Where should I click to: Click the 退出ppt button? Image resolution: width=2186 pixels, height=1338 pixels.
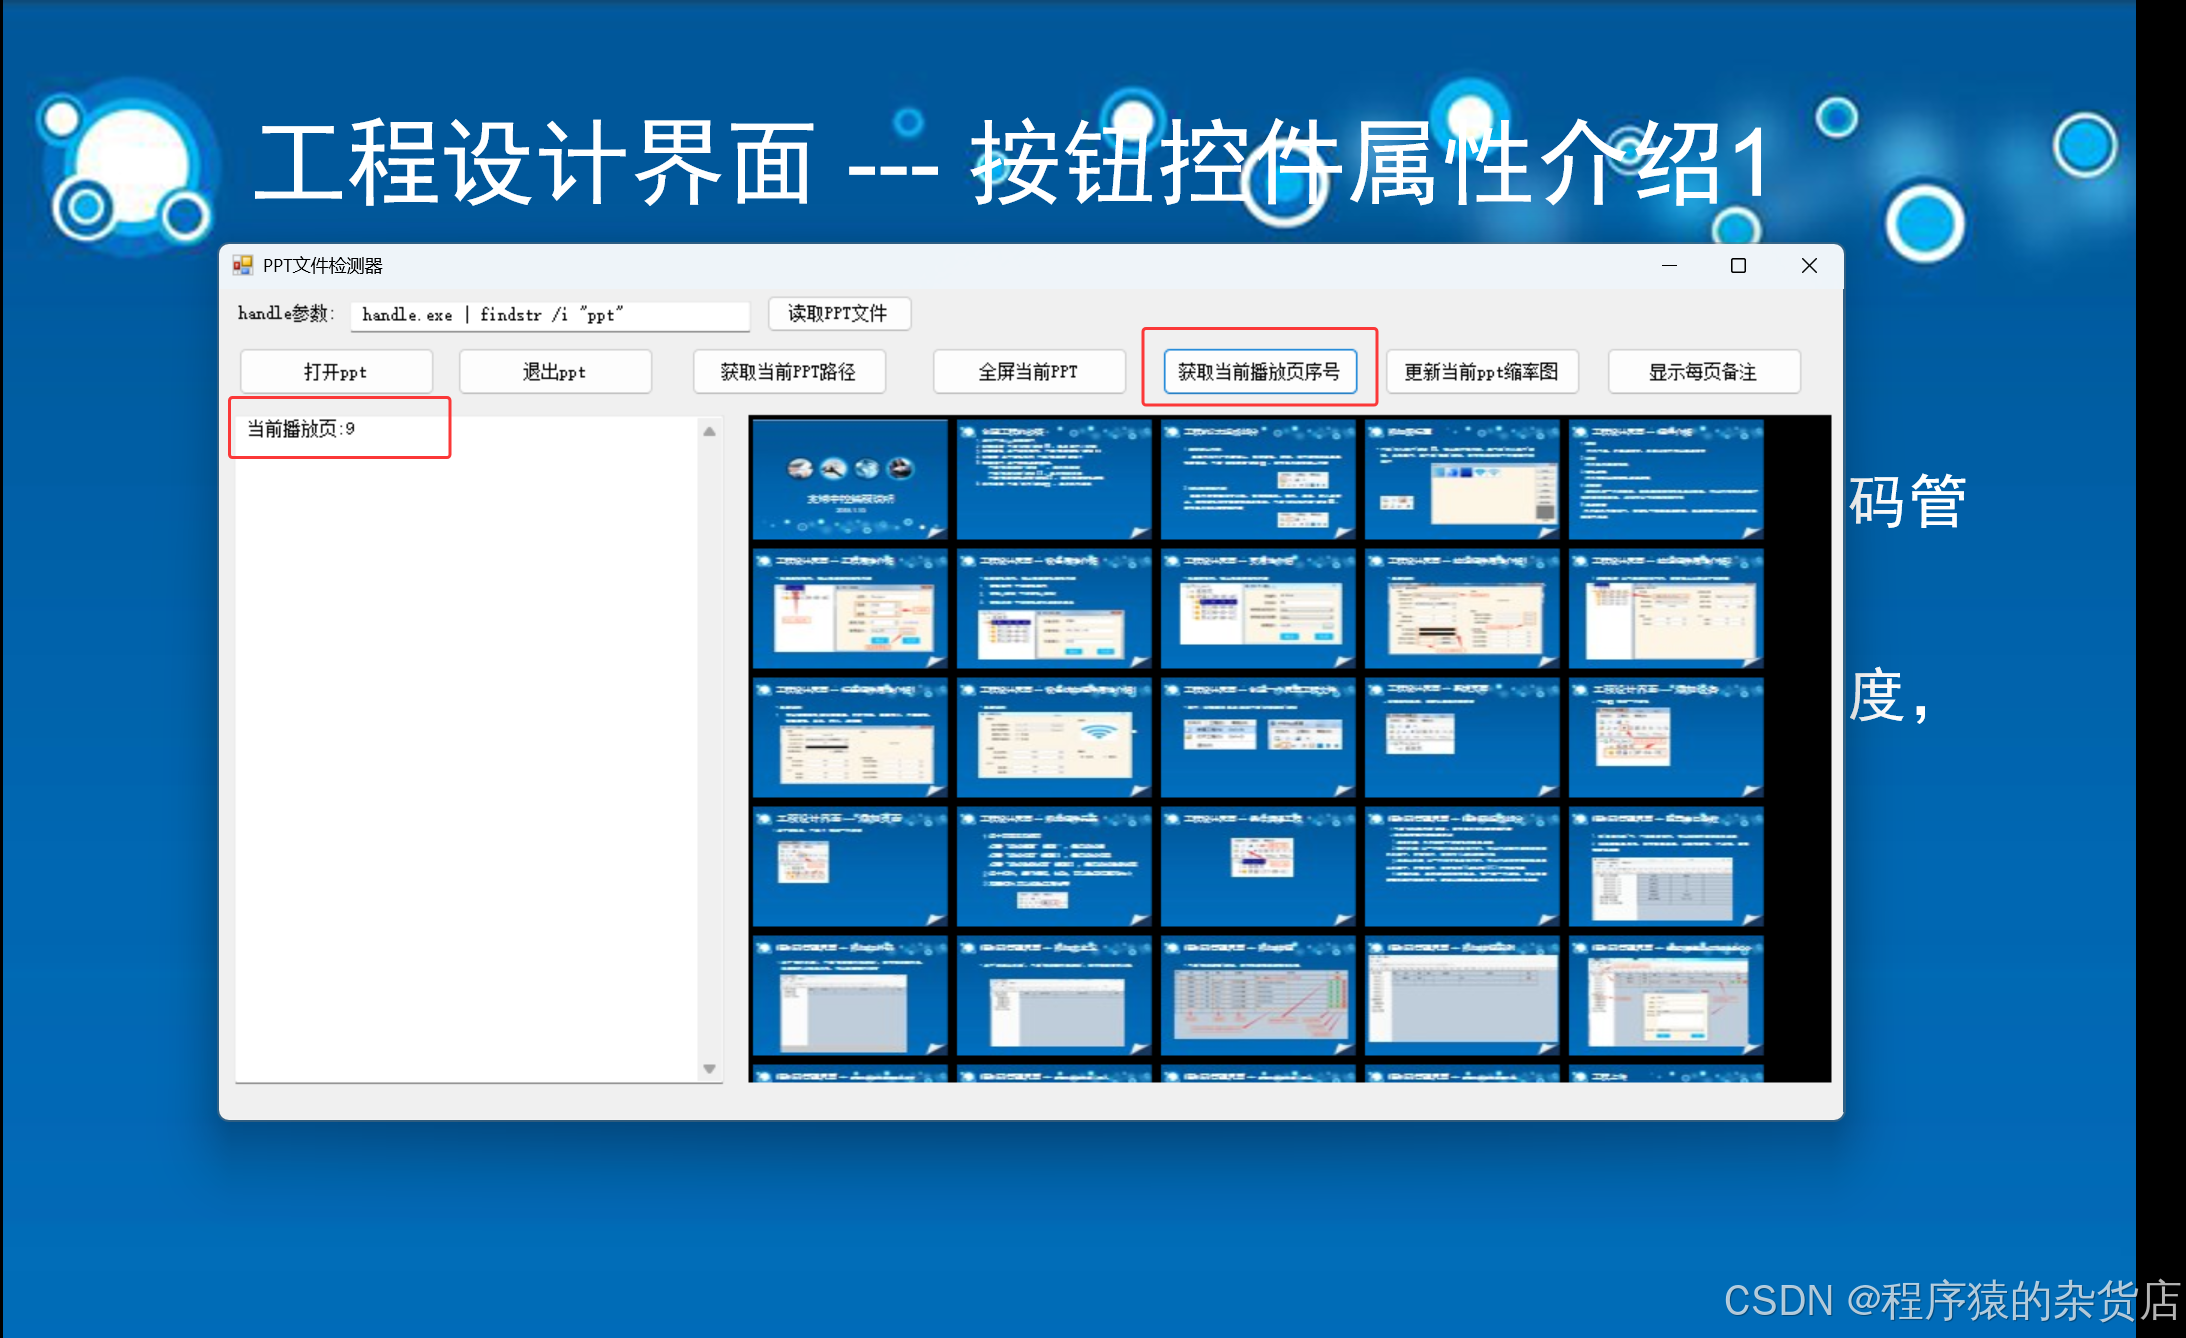tap(555, 372)
